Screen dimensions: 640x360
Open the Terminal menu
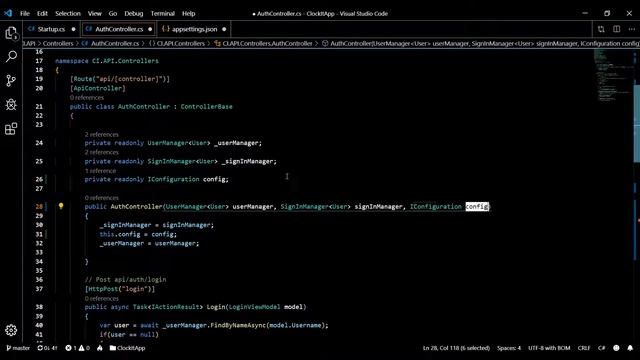pos(162,13)
